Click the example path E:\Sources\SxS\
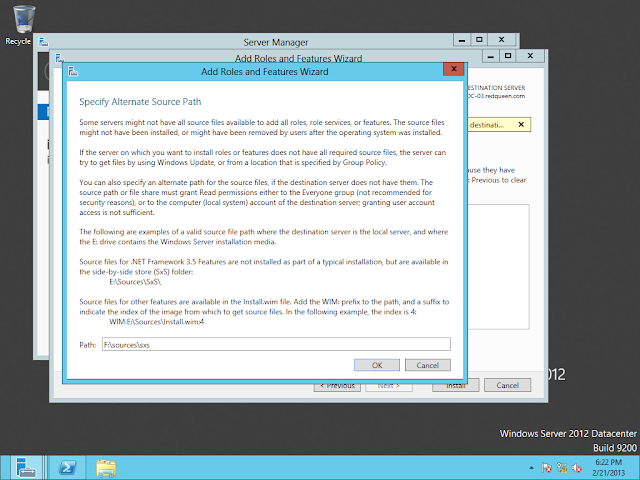This screenshot has width=640, height=480. click(135, 282)
